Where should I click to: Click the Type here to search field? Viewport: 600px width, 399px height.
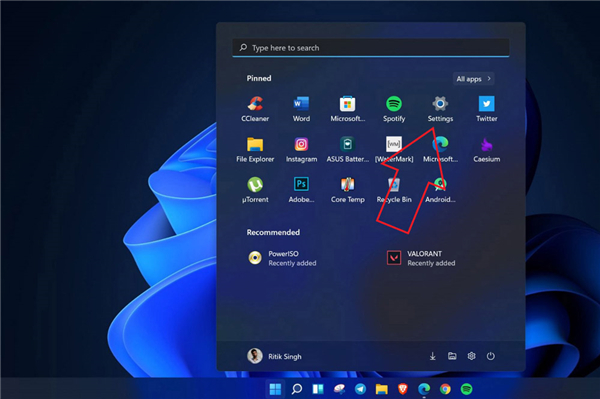click(370, 48)
